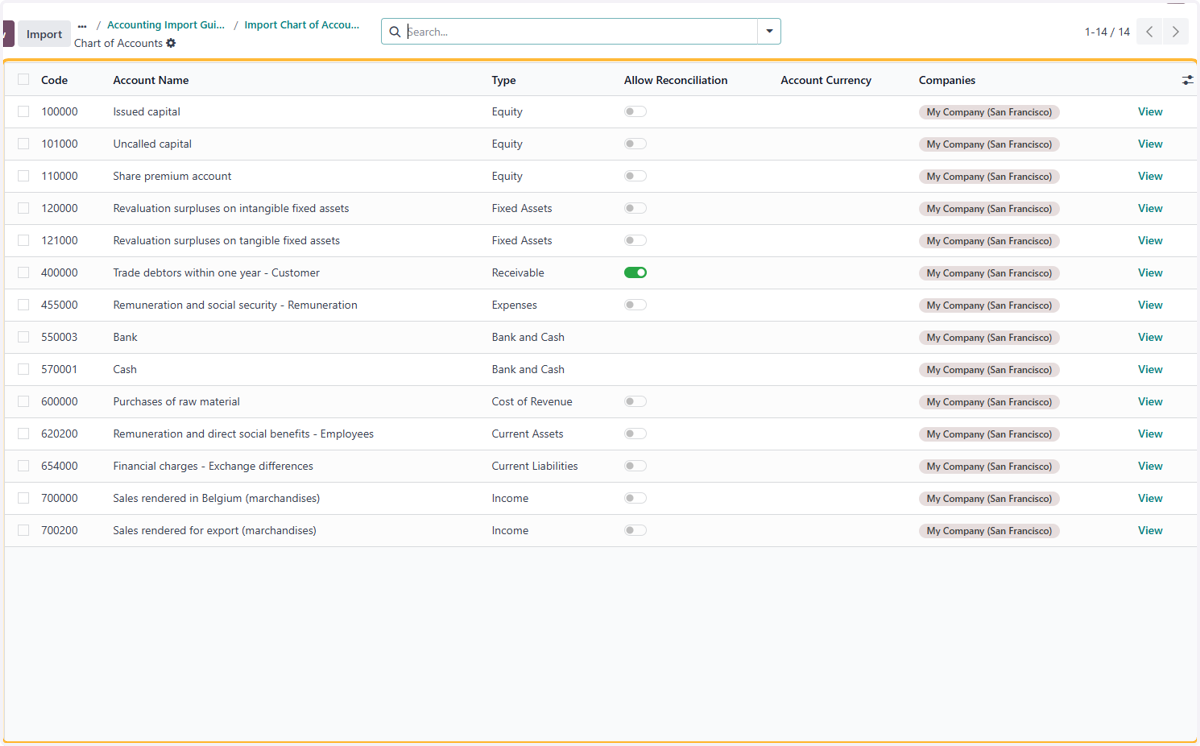This screenshot has width=1200, height=746.
Task: Open the Chart of Accounts gear settings
Action: 171,44
